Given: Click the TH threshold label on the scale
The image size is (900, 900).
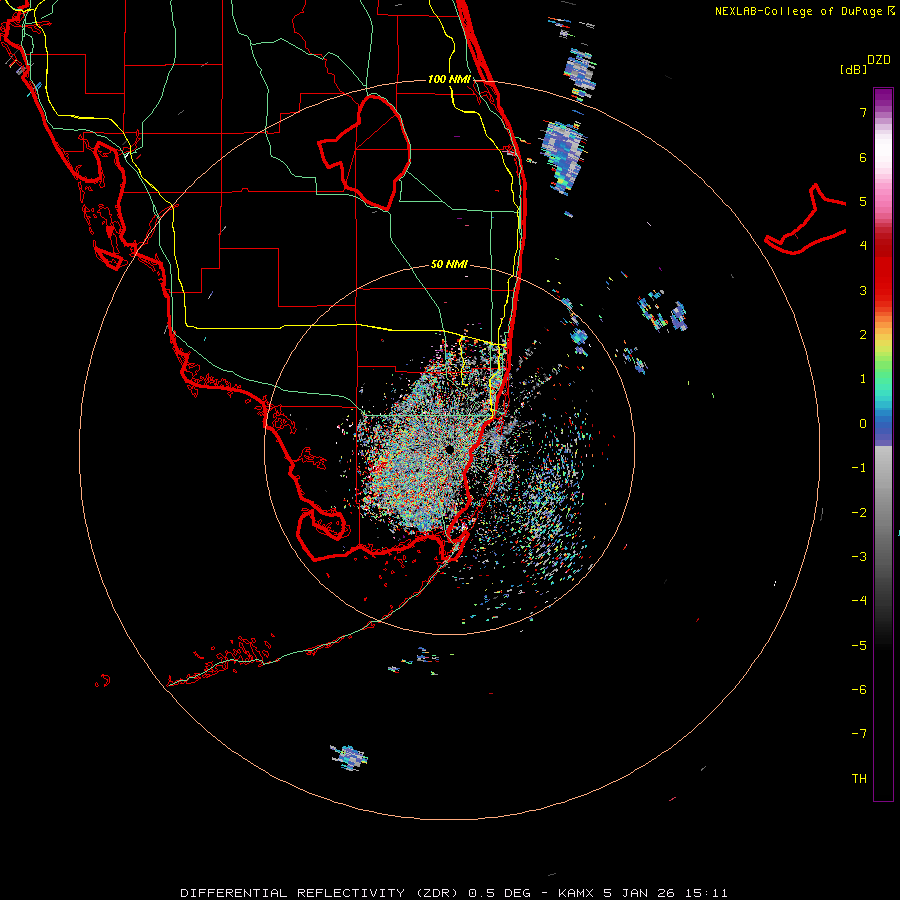Looking at the screenshot, I should tap(859, 778).
